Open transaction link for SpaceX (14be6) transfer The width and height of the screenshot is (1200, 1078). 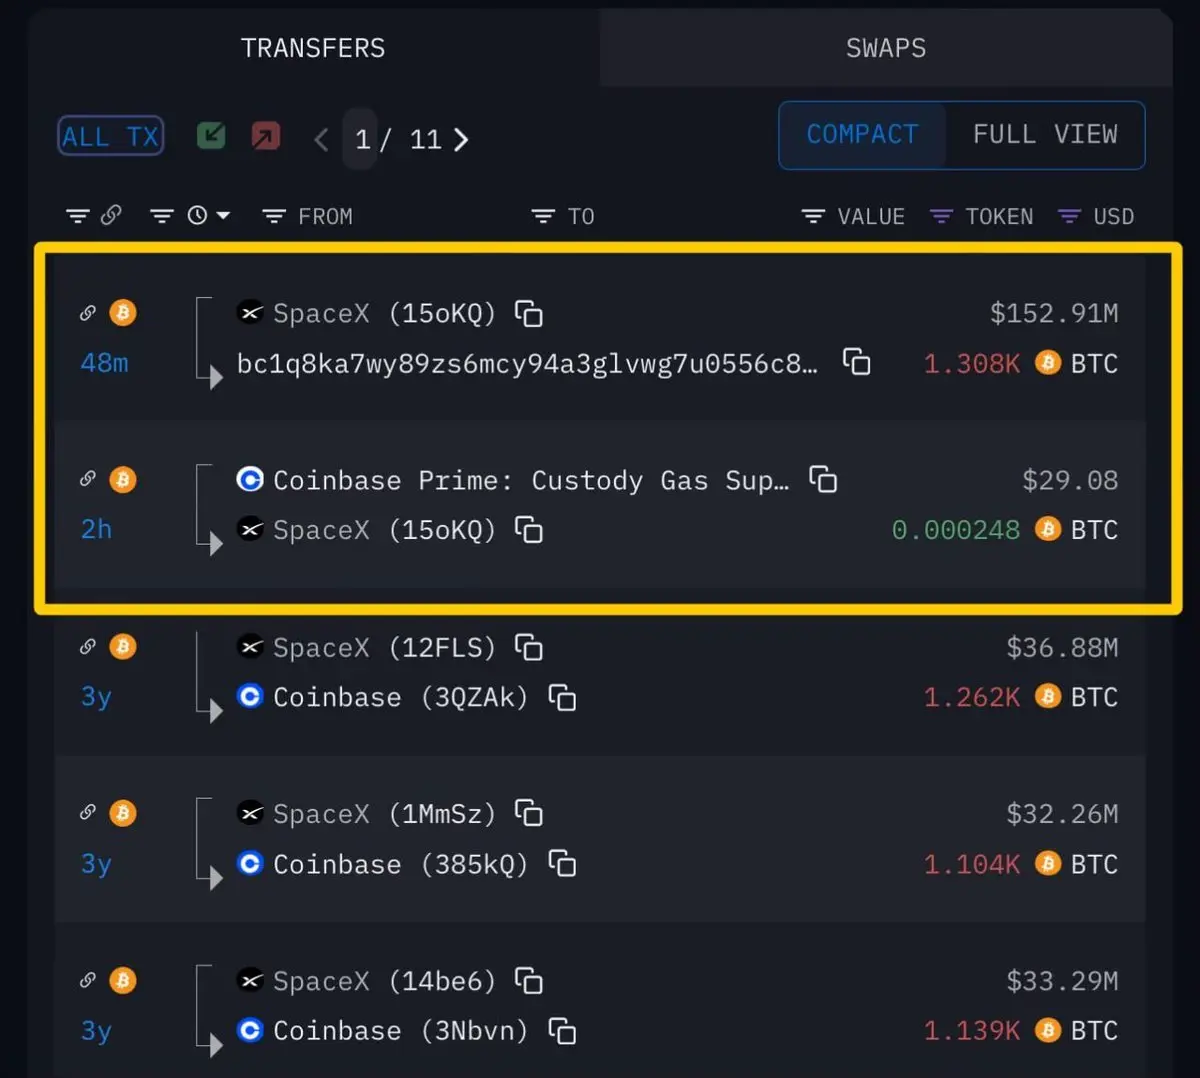tap(88, 980)
